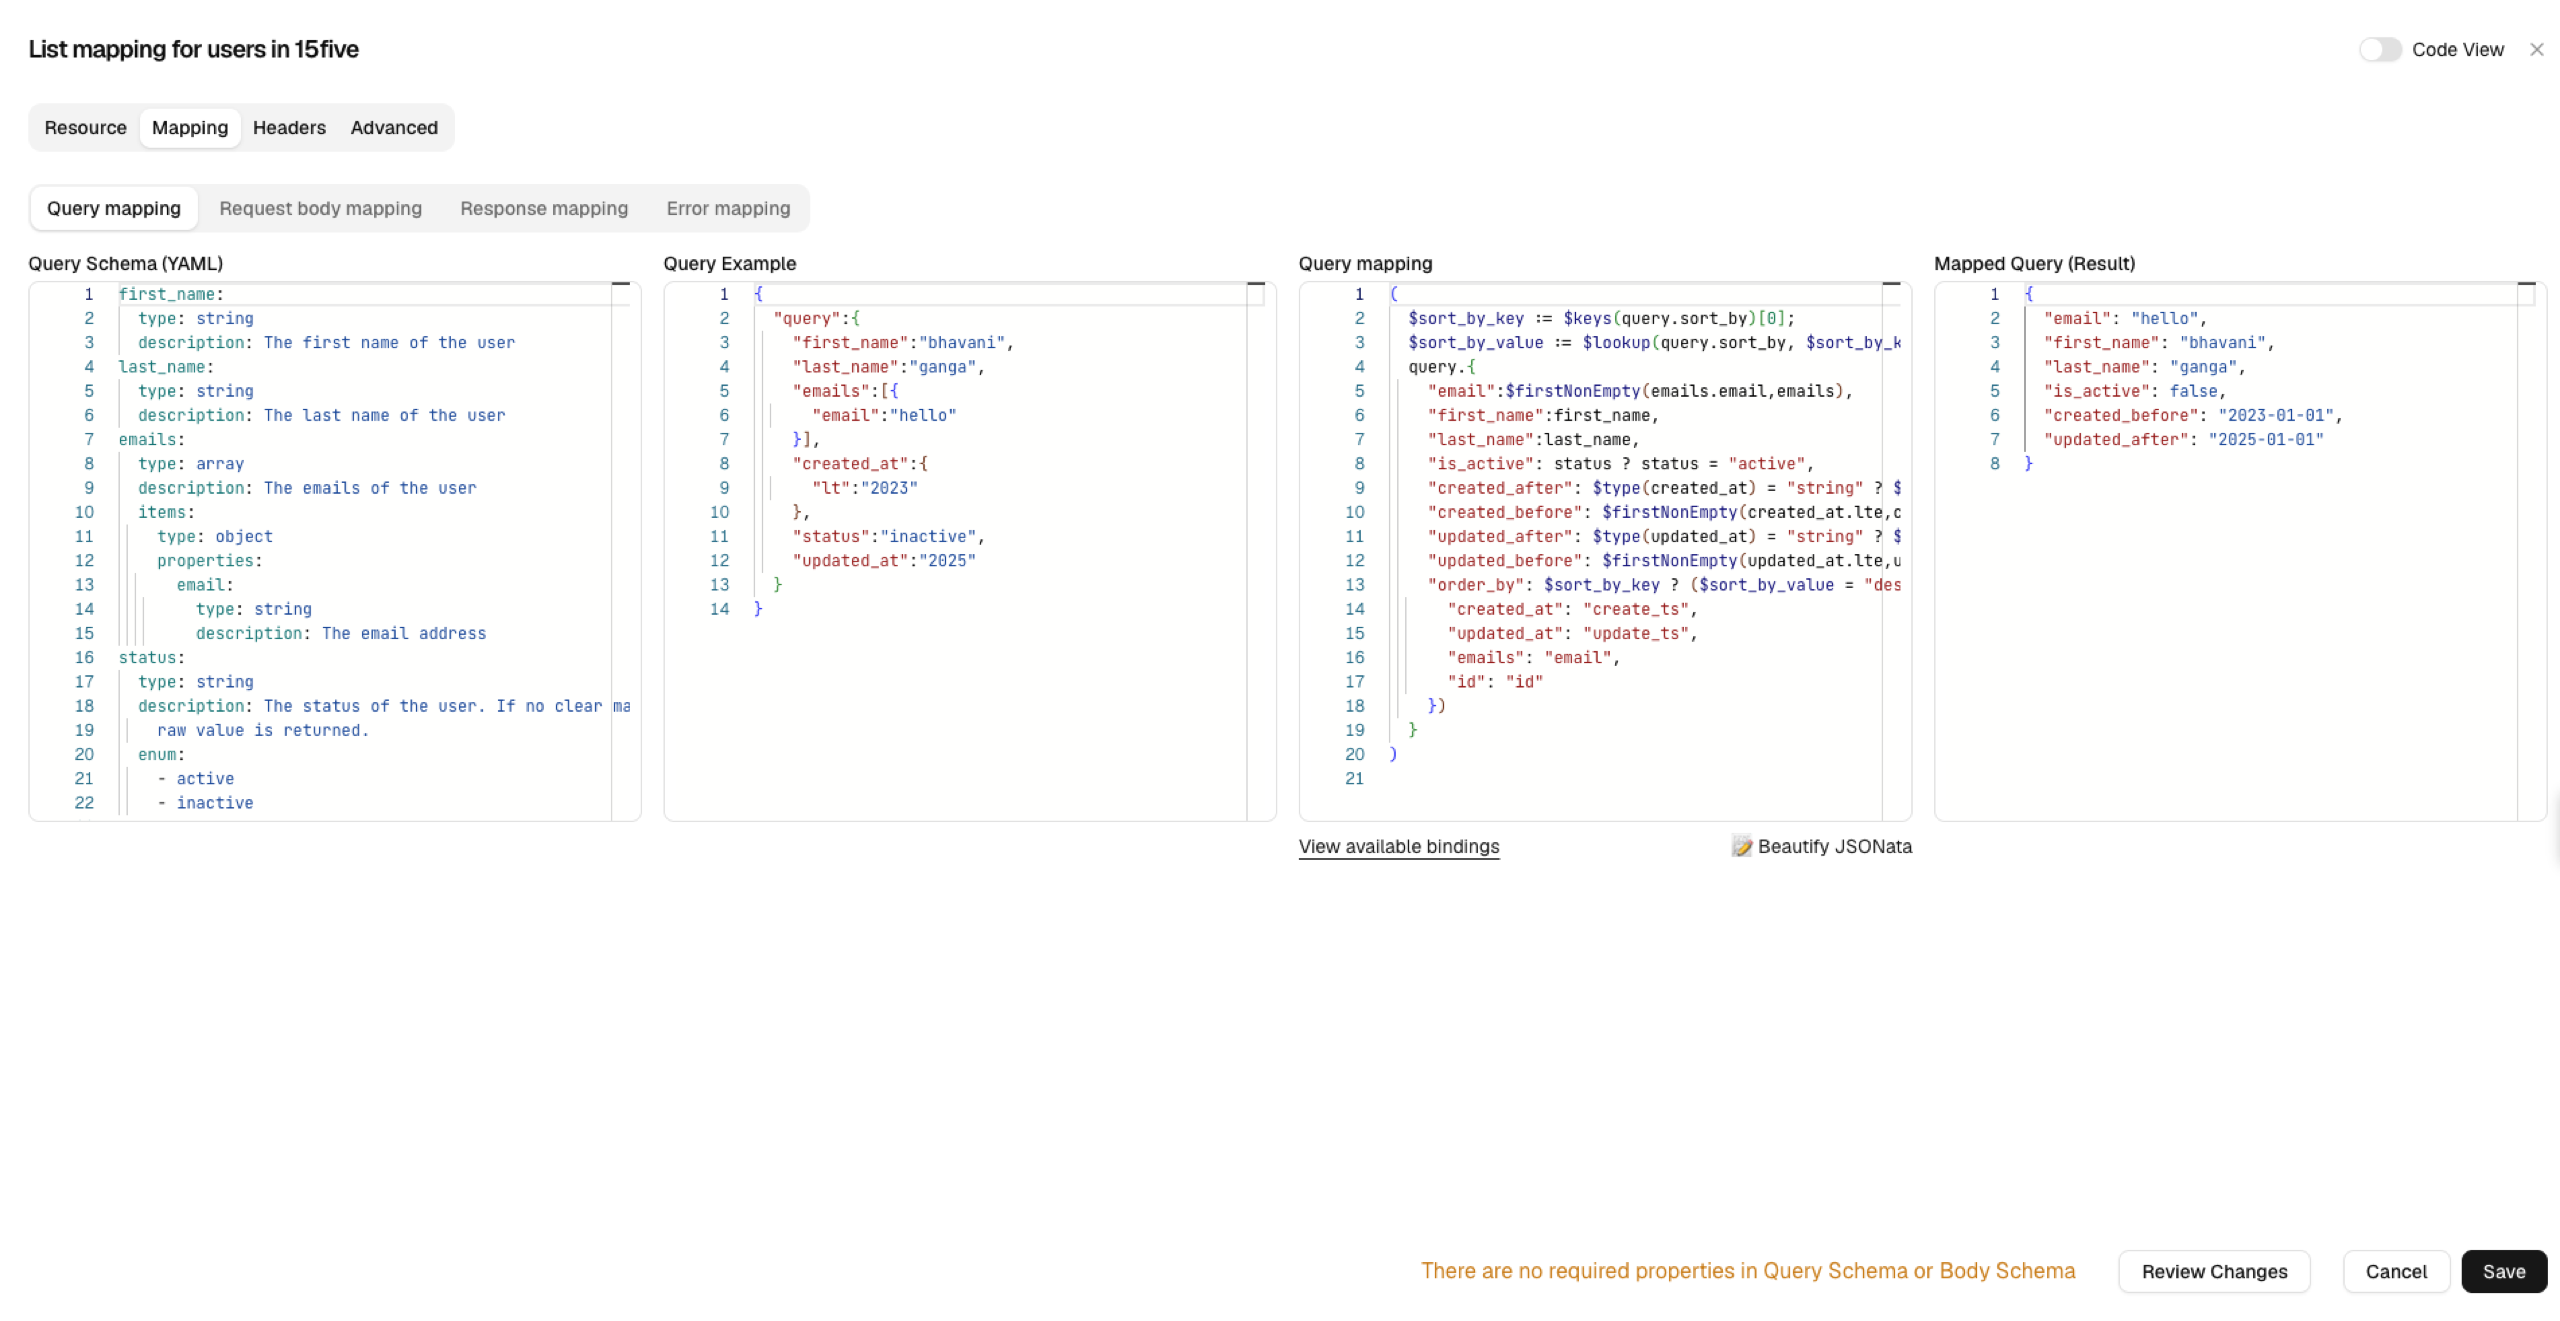Click "emails:" key in Query Schema

pyautogui.click(x=152, y=439)
